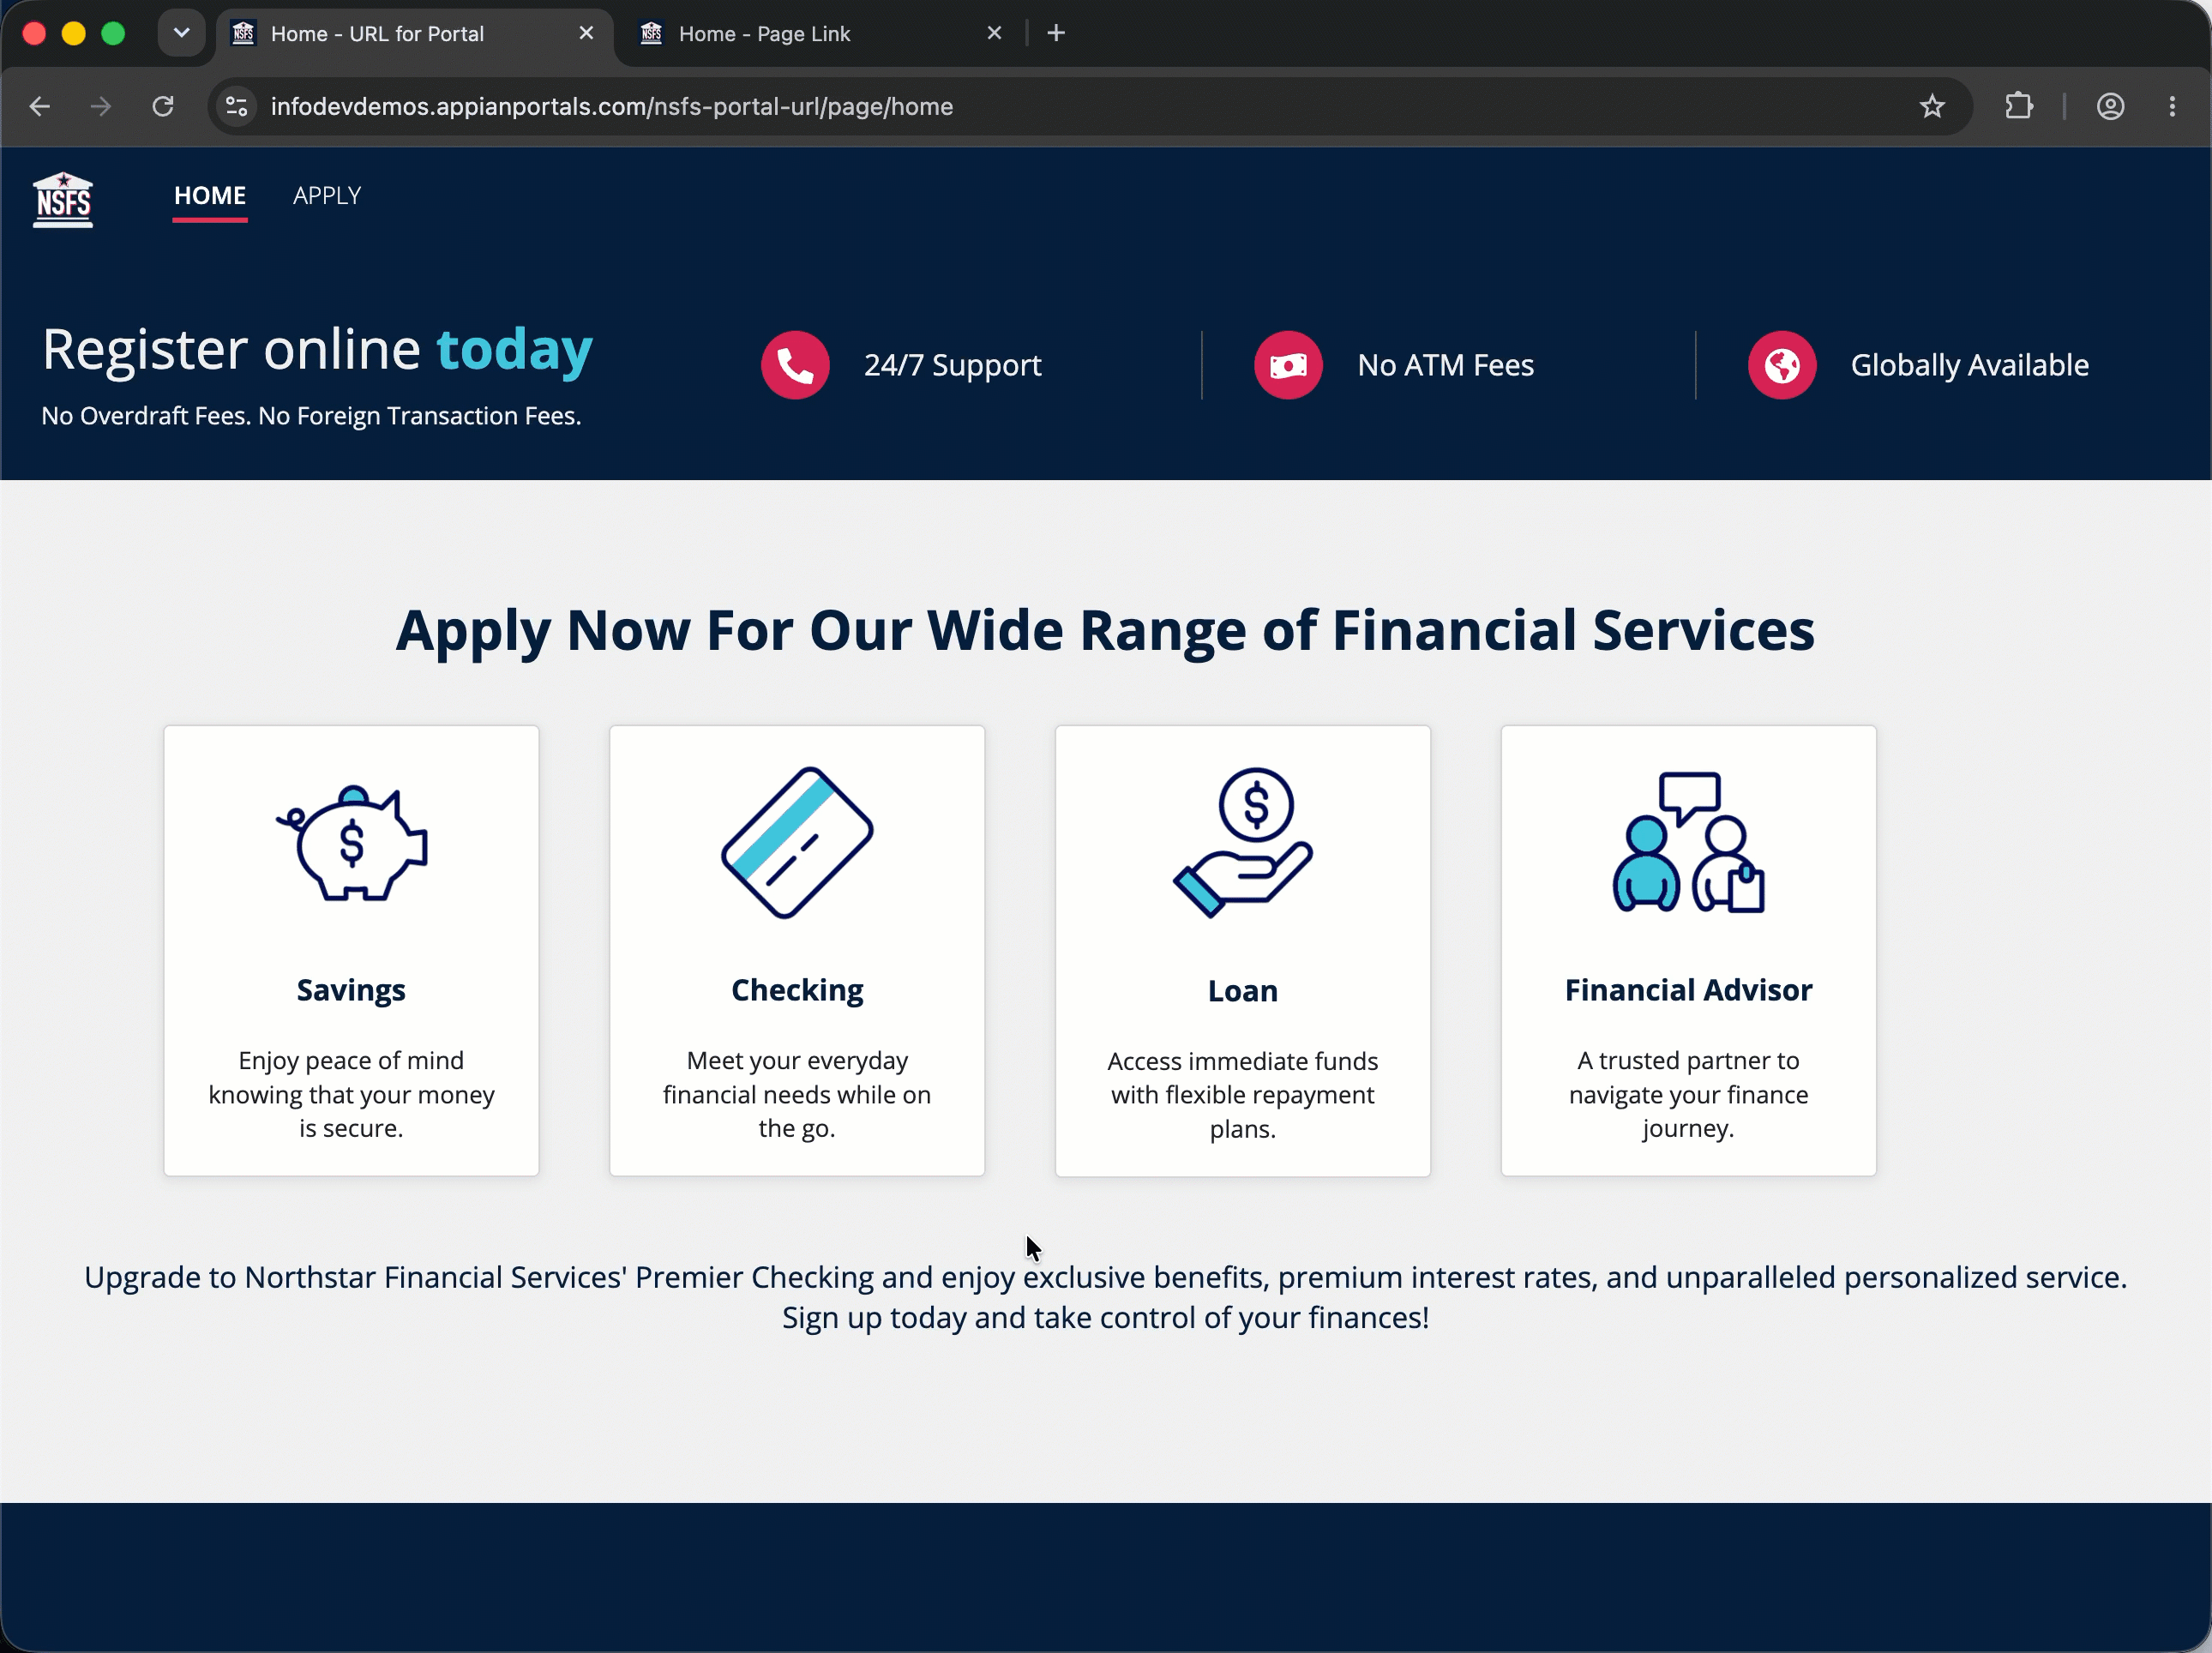Viewport: 2212px width, 1653px height.
Task: Click the Financial Advisor people icon
Action: coord(1688,842)
